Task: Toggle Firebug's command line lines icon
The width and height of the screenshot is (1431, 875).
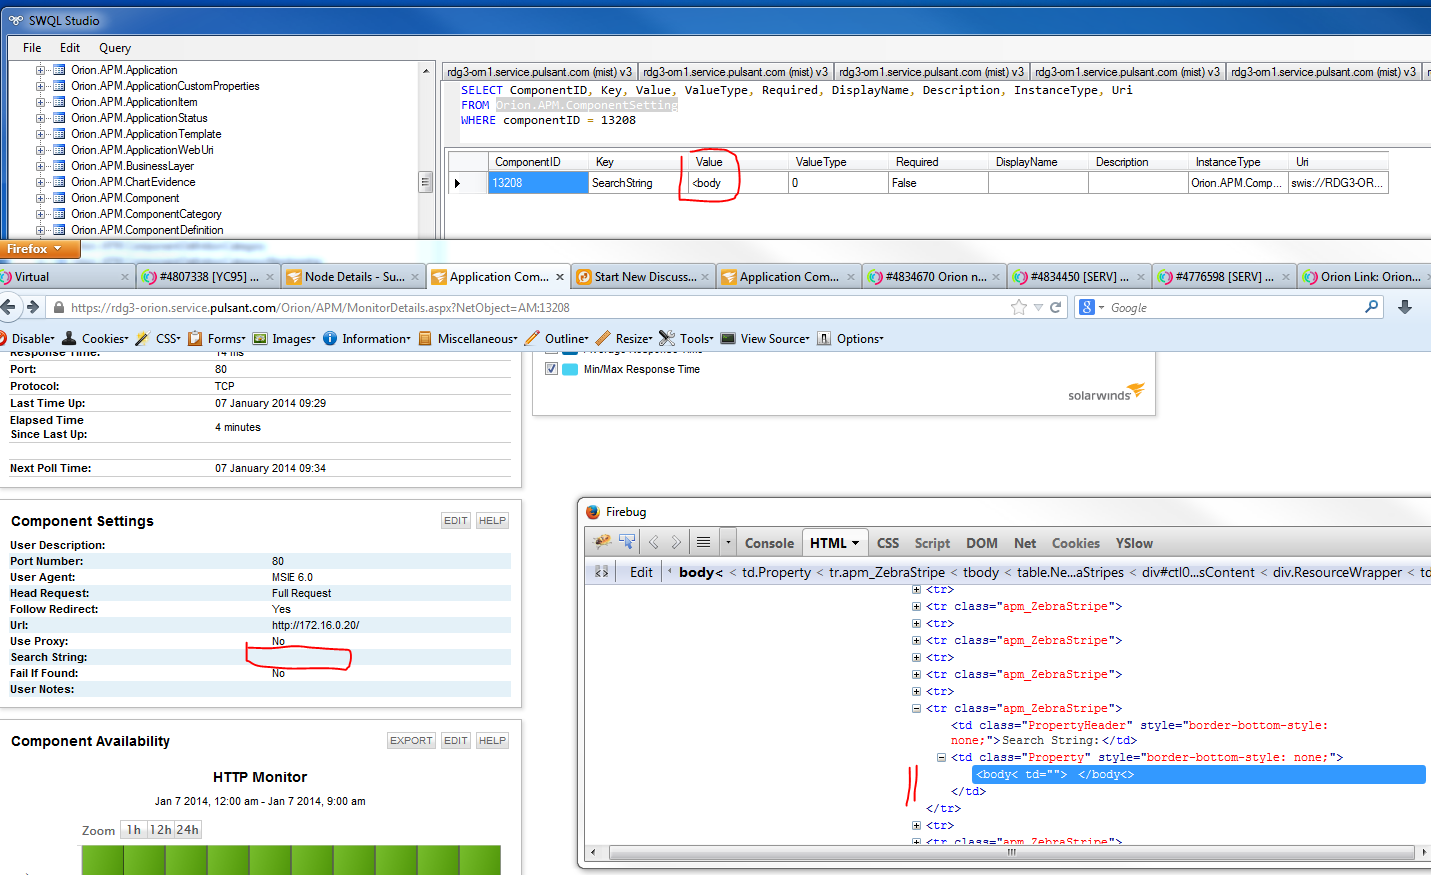Action: (704, 542)
